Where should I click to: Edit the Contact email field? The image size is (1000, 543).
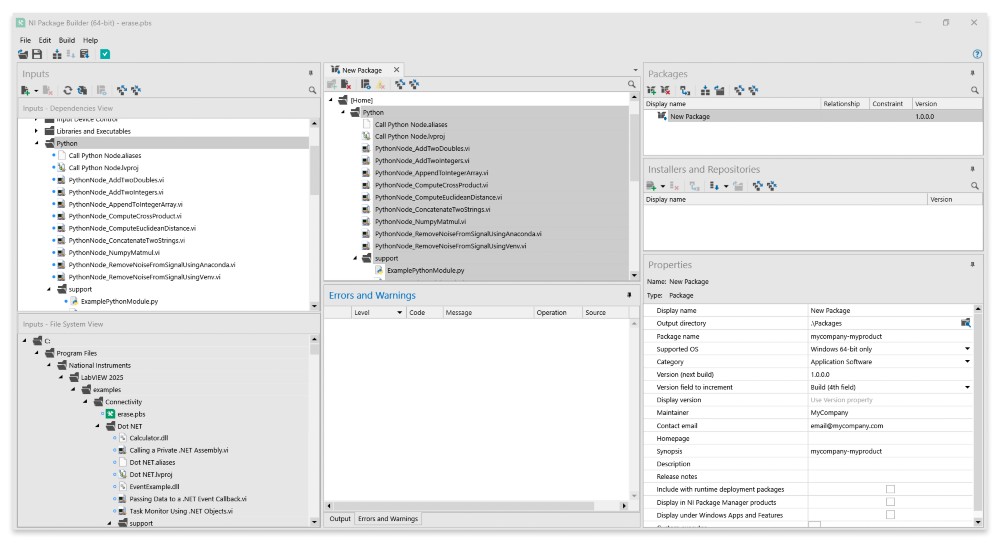pos(890,426)
